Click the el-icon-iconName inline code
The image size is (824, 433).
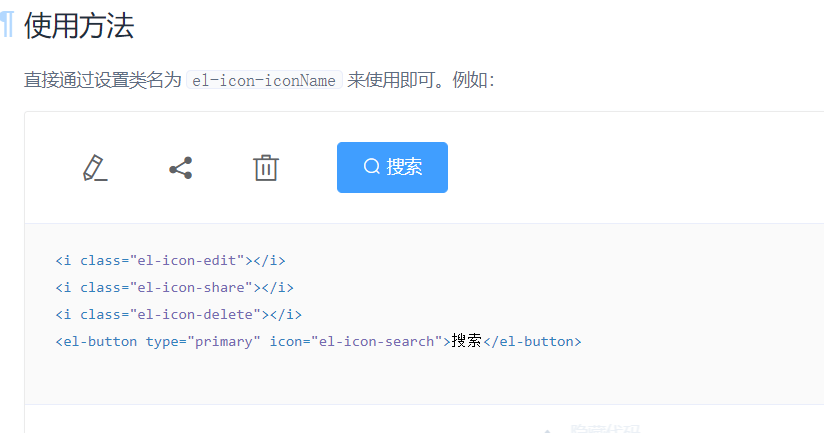264,81
